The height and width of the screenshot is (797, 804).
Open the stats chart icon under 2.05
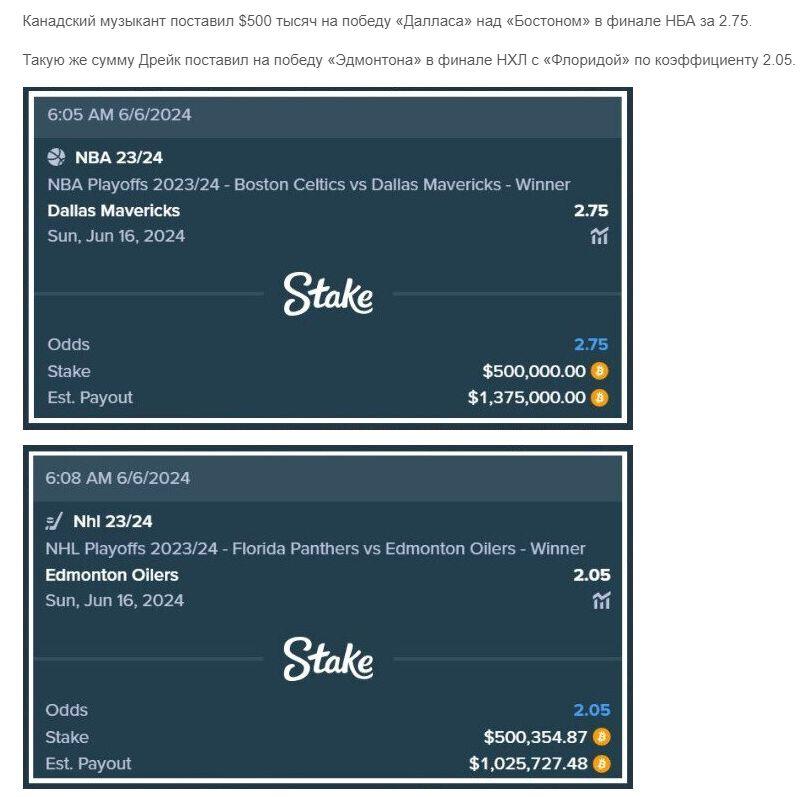601,601
